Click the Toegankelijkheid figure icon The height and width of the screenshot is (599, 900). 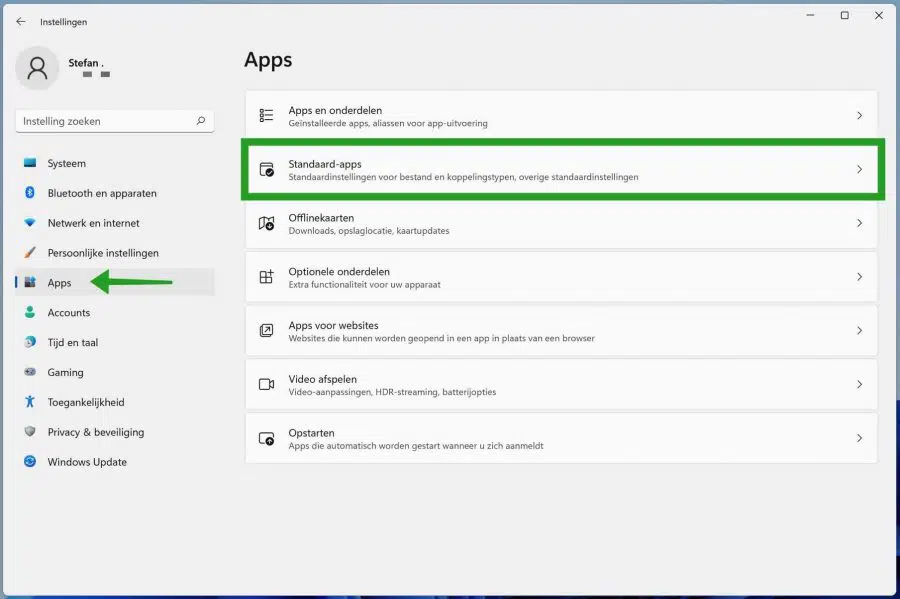[30, 402]
